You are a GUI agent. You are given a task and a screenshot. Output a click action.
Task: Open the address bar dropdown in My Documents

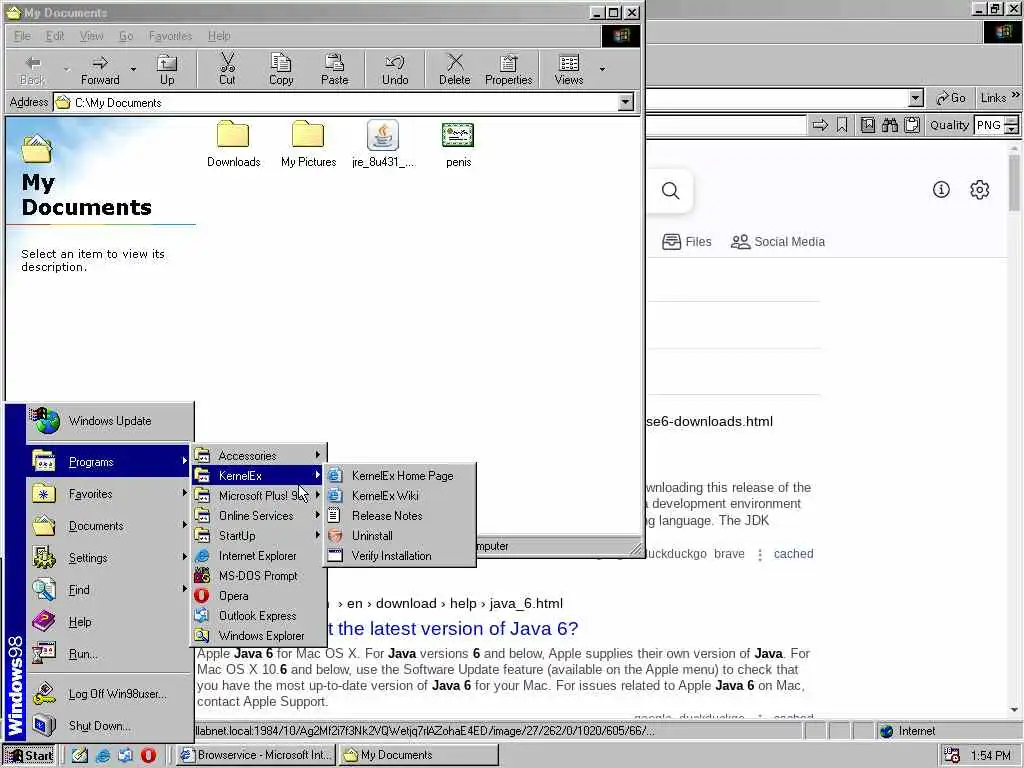(626, 103)
